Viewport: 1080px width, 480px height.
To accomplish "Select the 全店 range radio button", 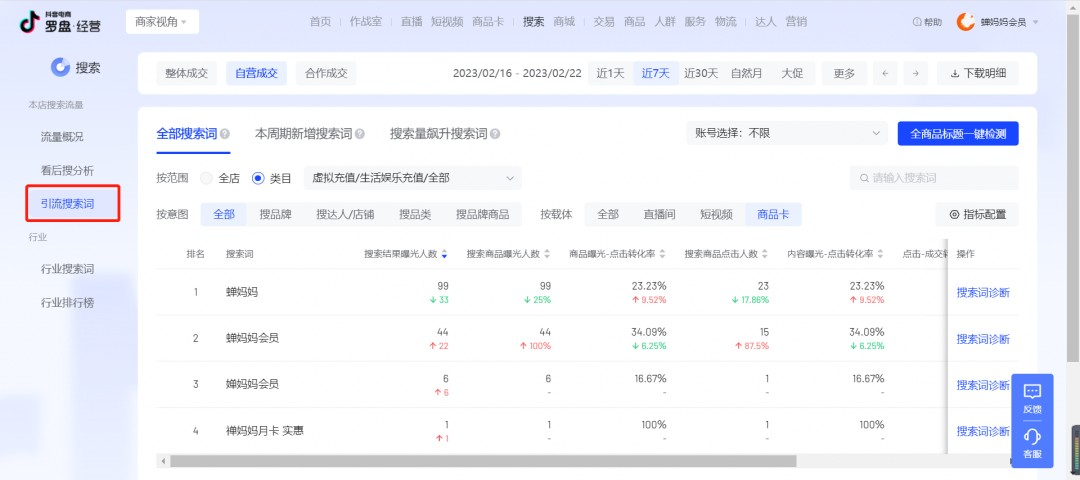I will pyautogui.click(x=206, y=178).
